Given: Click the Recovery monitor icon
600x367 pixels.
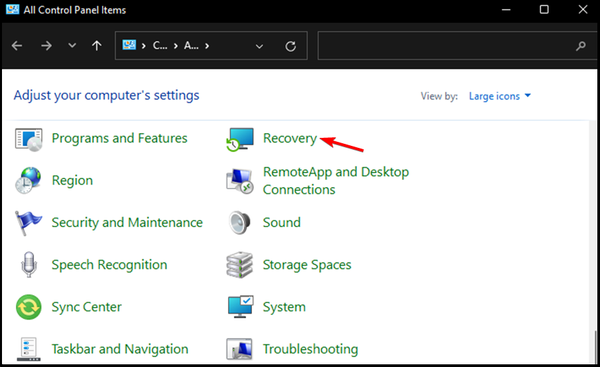Looking at the screenshot, I should [240, 139].
